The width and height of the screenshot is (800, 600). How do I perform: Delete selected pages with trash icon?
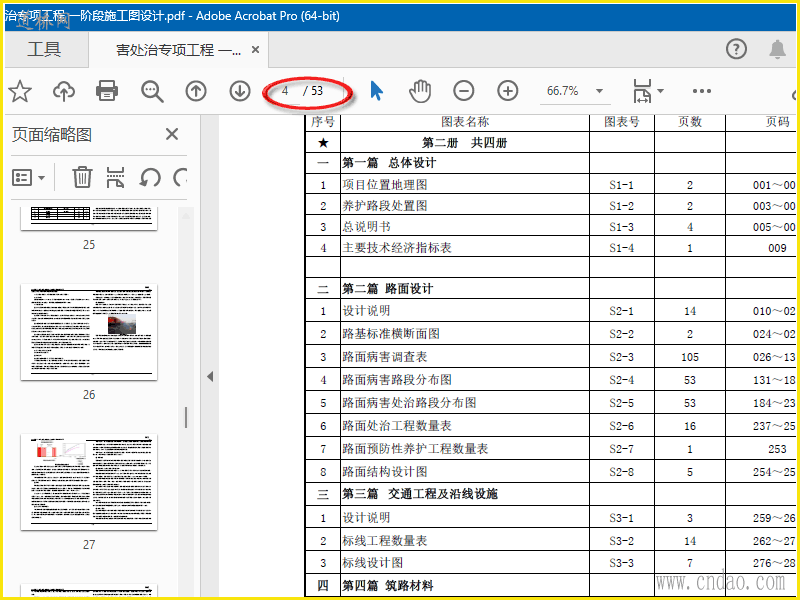coord(82,178)
